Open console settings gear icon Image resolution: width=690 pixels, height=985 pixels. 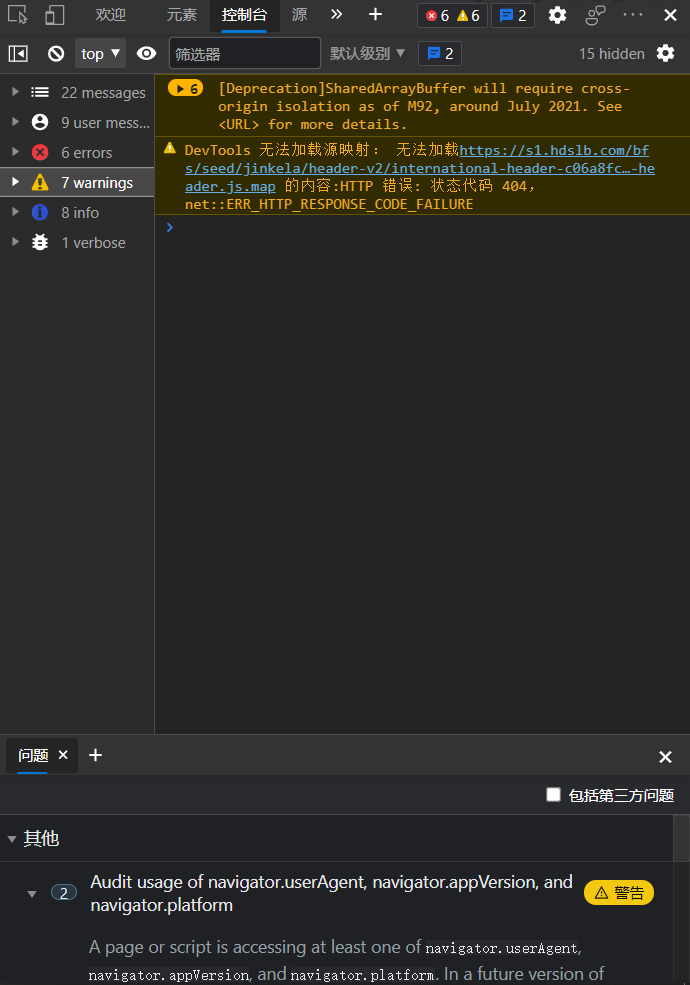click(x=665, y=53)
